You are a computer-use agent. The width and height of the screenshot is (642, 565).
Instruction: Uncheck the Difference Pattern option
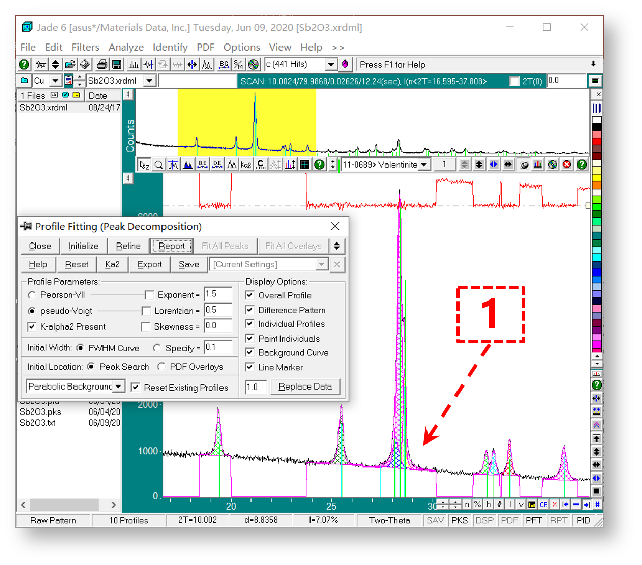click(x=250, y=310)
